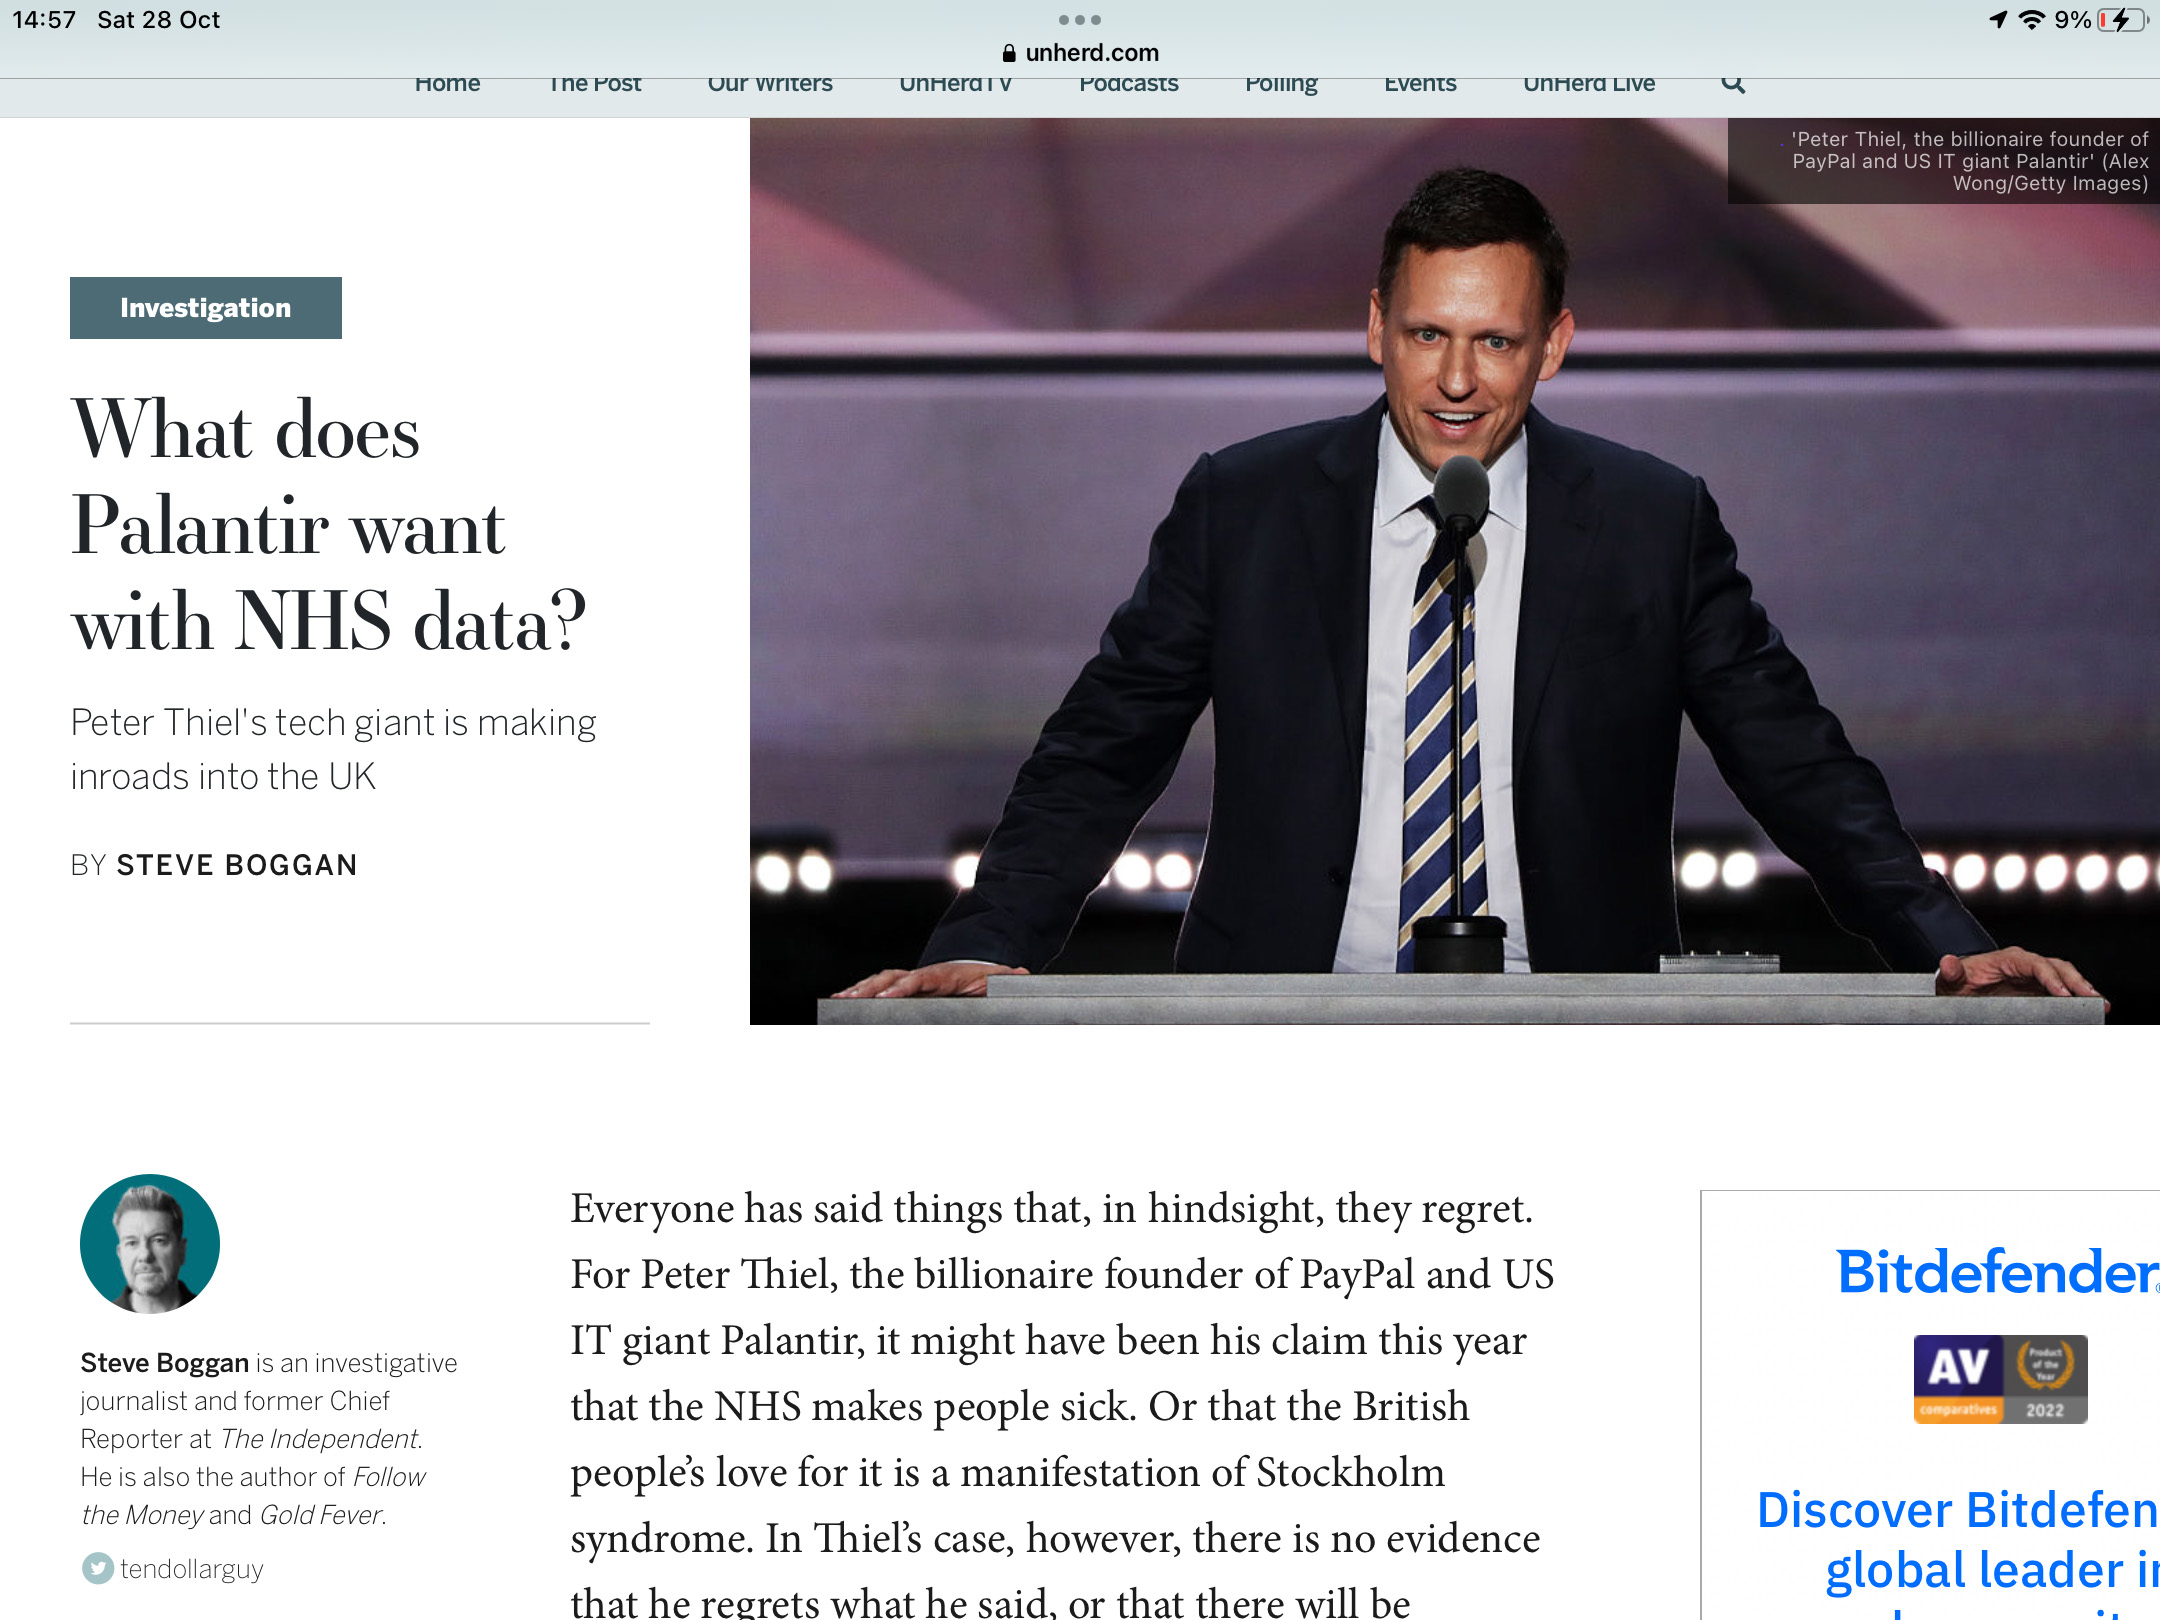Viewport: 2160px width, 1620px height.
Task: Open the Events page
Action: tap(1420, 84)
